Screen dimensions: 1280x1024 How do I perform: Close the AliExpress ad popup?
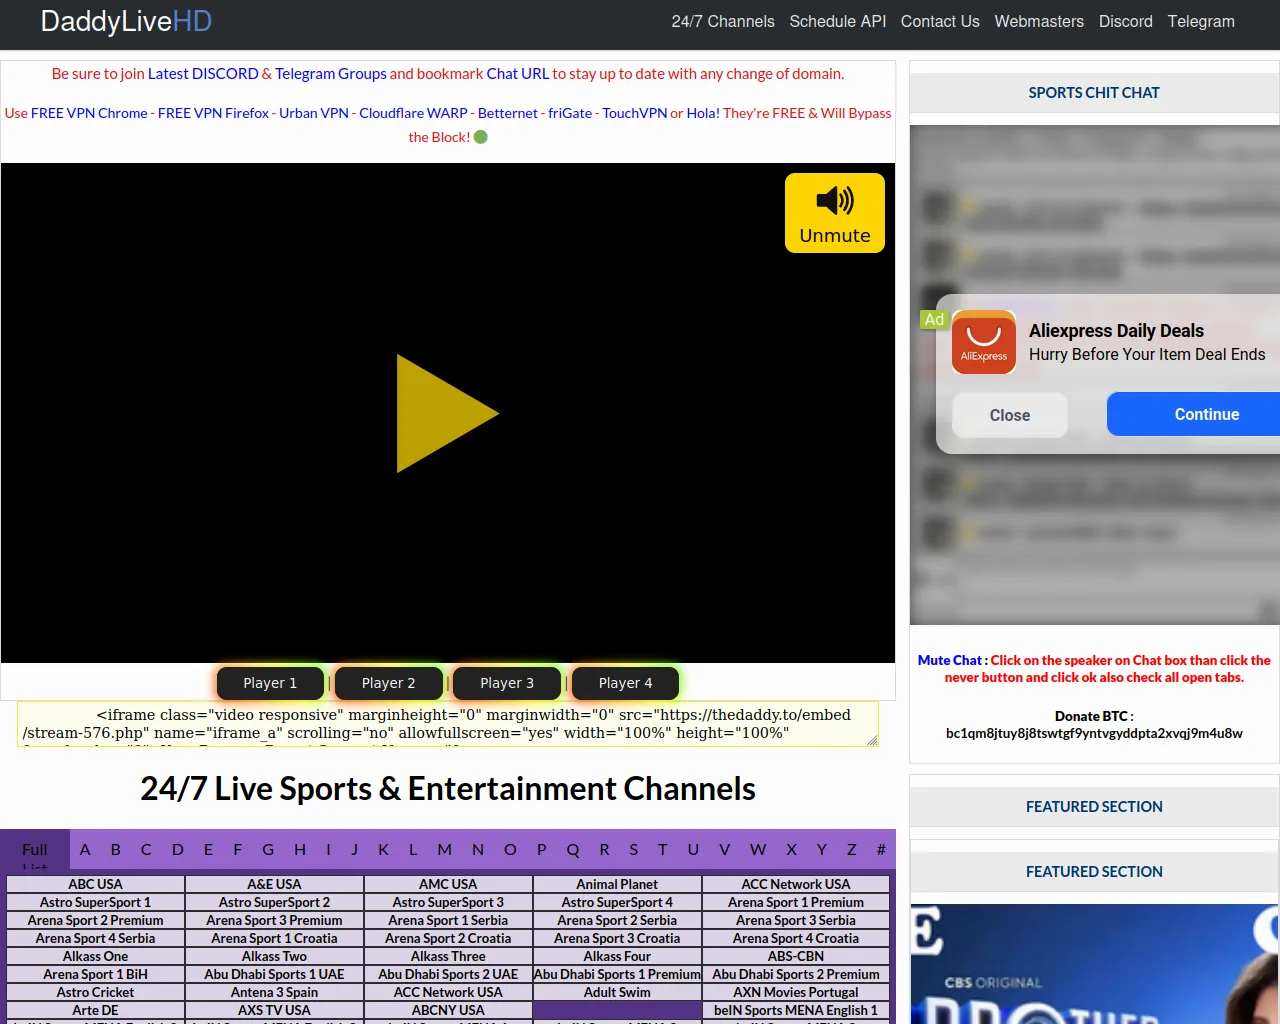click(1010, 415)
